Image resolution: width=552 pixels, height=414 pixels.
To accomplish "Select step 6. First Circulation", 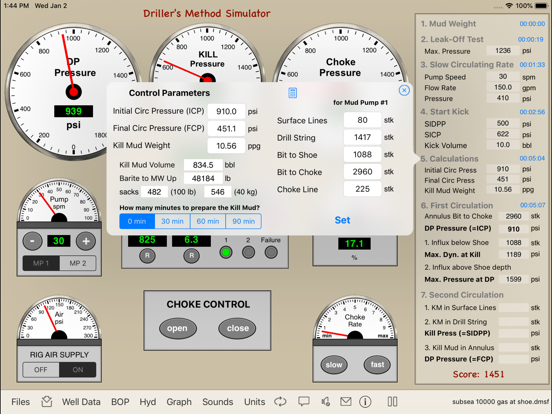I will click(457, 205).
